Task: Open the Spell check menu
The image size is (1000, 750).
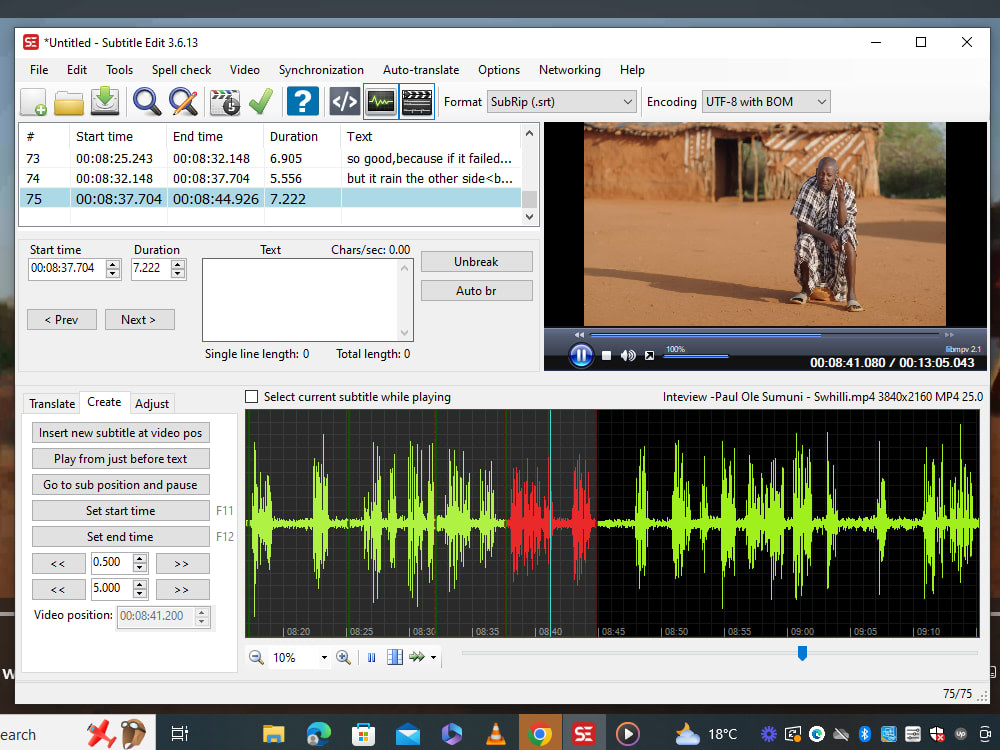Action: [x=181, y=70]
